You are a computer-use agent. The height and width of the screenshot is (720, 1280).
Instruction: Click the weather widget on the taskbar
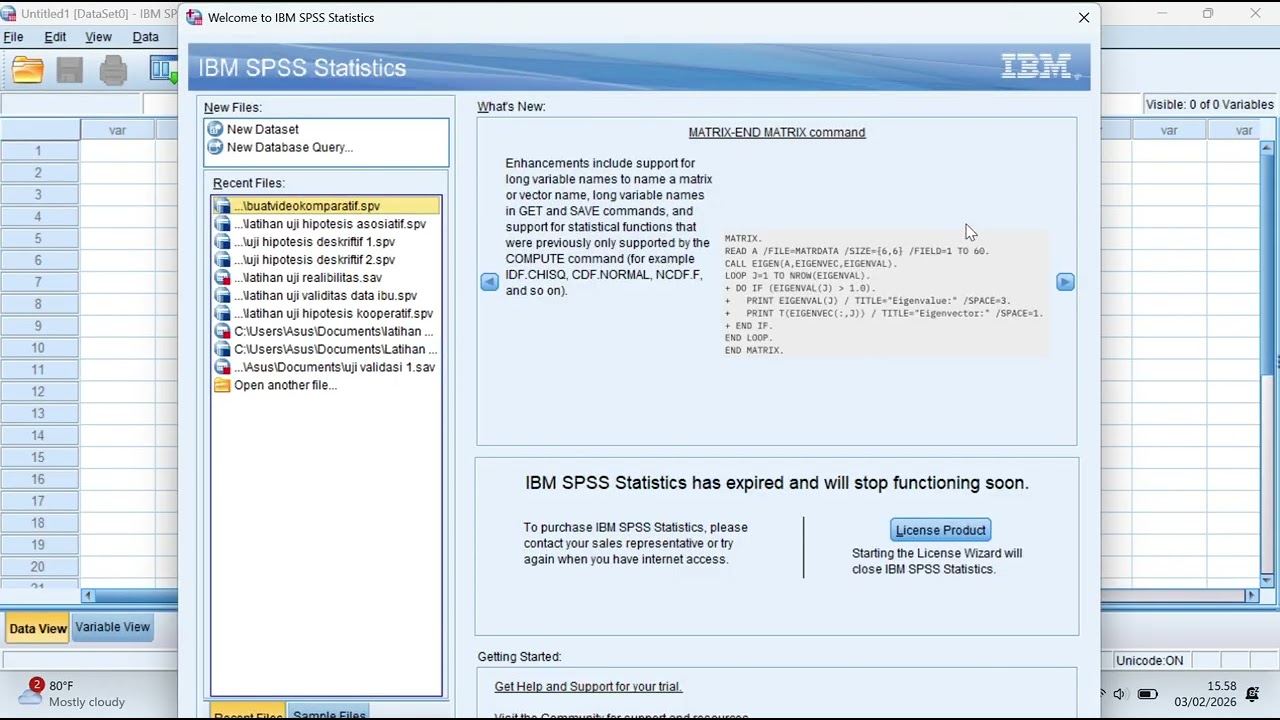click(74, 693)
